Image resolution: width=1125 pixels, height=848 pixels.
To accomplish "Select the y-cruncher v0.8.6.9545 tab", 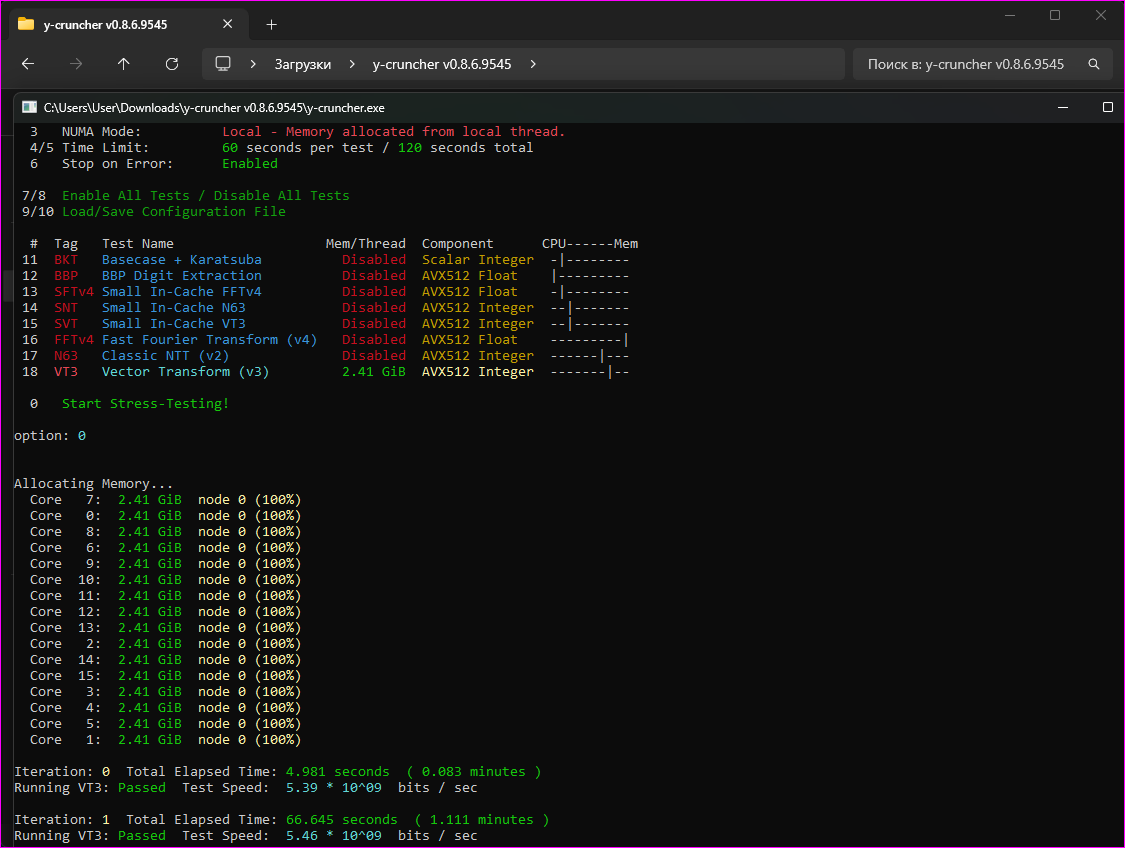I will [x=129, y=24].
